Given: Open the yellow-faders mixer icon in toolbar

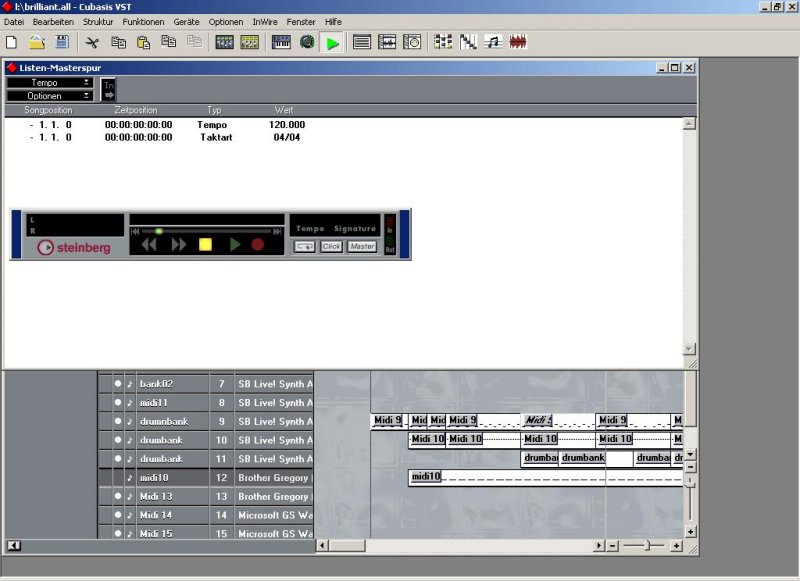Looking at the screenshot, I should point(249,42).
